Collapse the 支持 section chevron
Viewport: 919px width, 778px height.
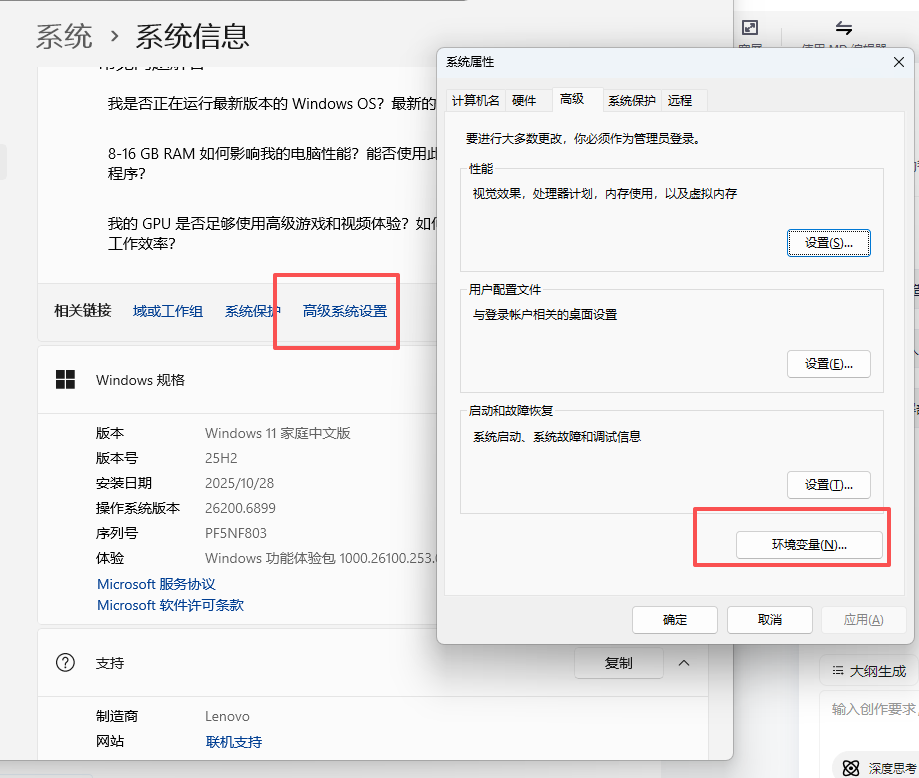(x=684, y=663)
